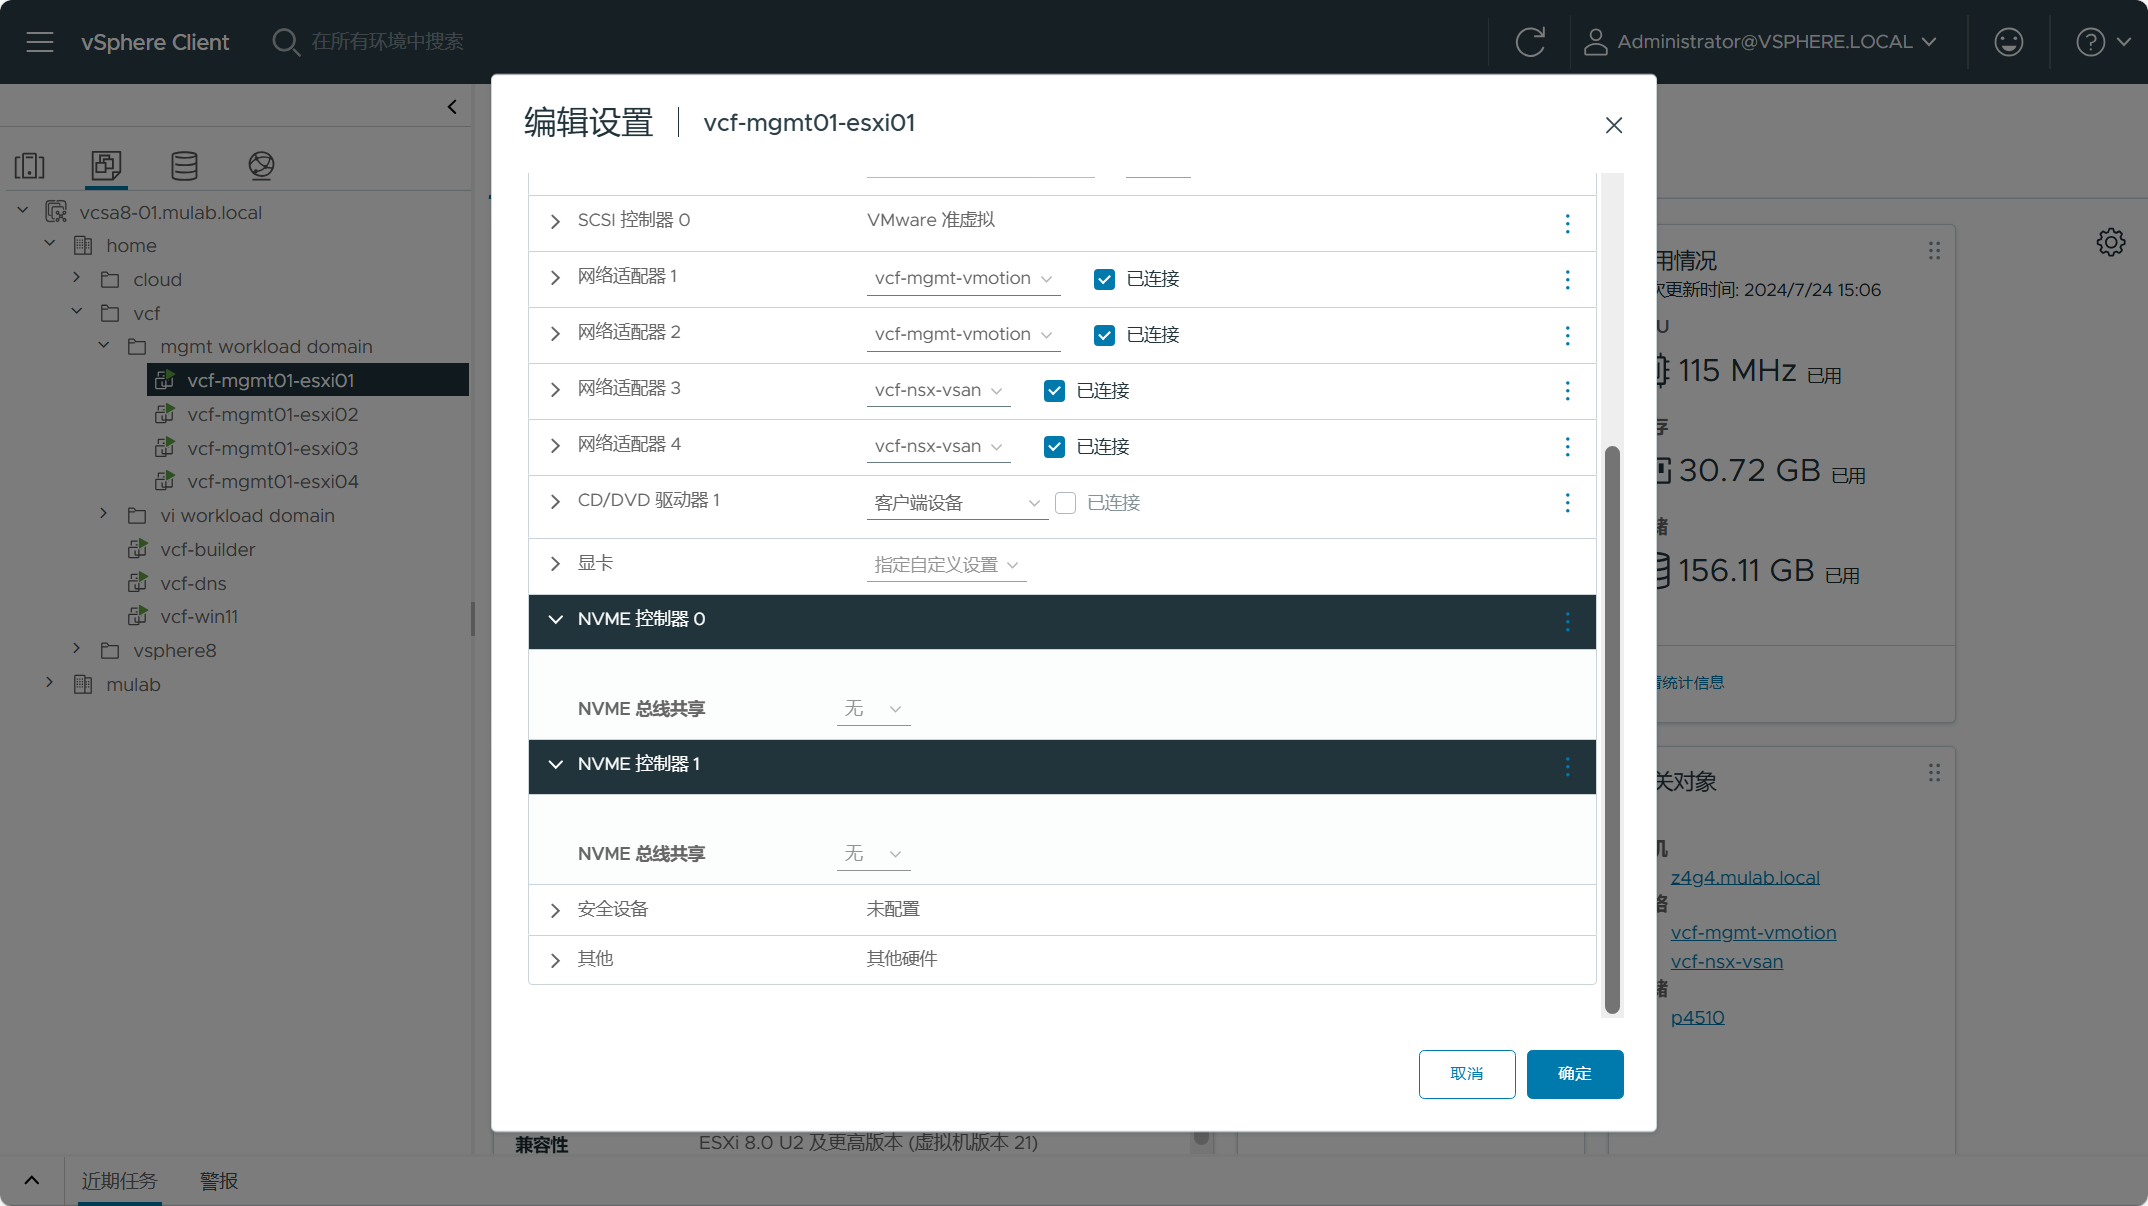Expand the mulab datacenter node
The image size is (2148, 1206).
pyautogui.click(x=49, y=683)
